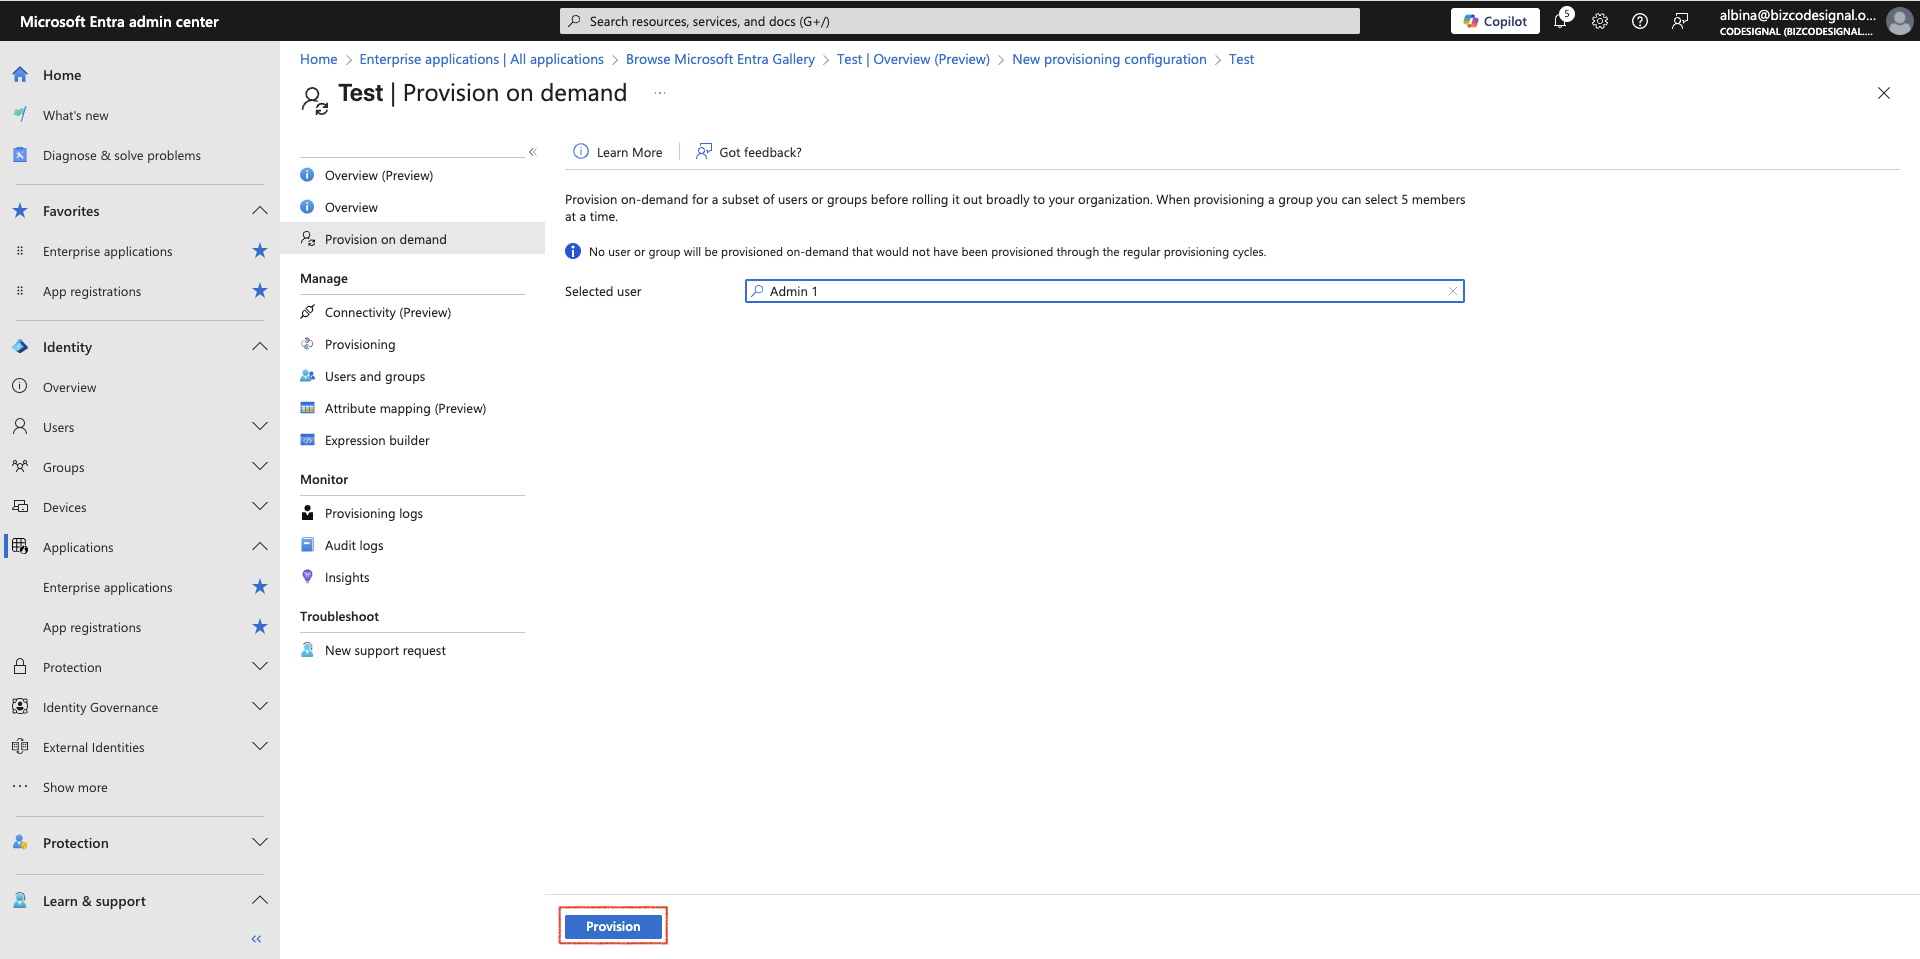1920x959 pixels.
Task: Click the Provision button
Action: (x=613, y=926)
